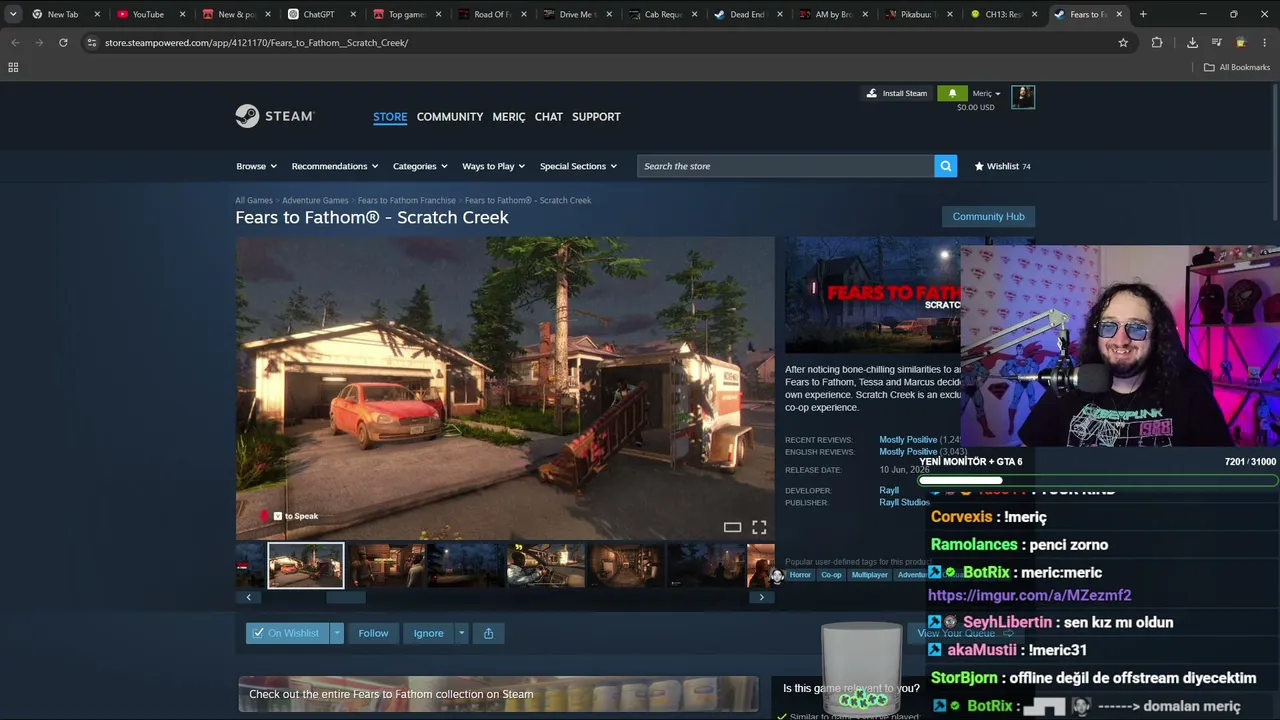Bookmark this page with the star
The image size is (1280, 720).
[1123, 43]
